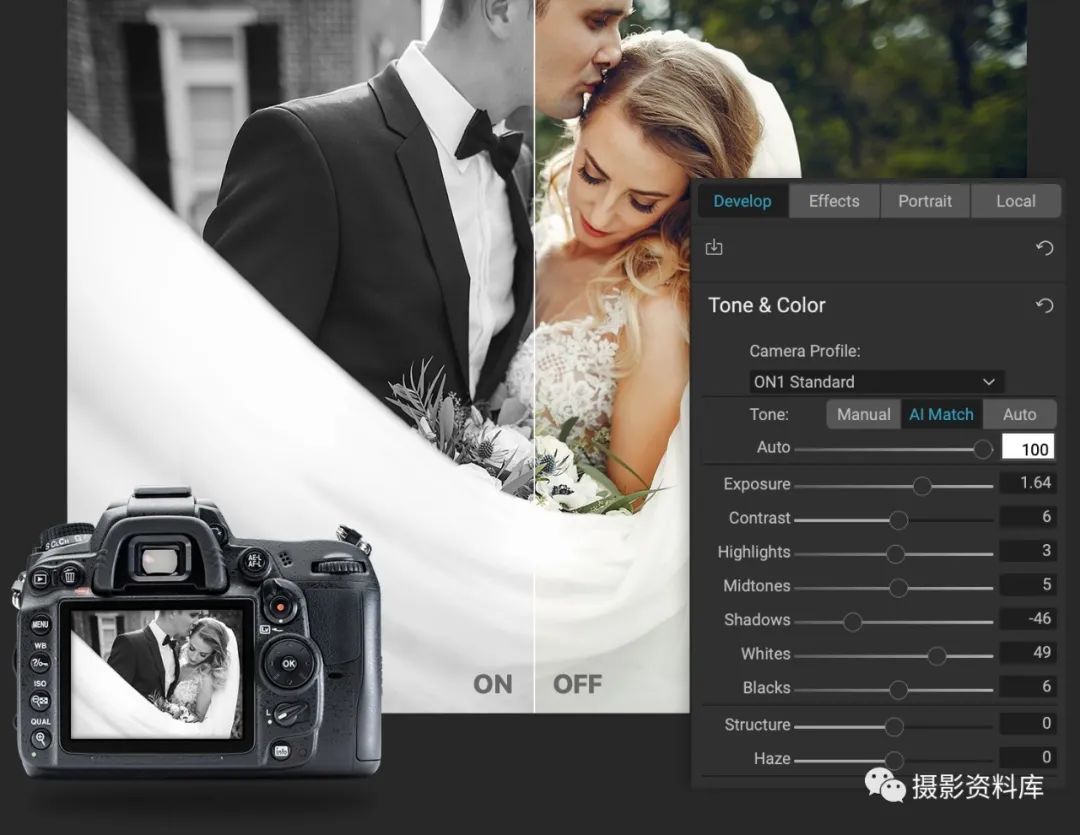
Task: Click the reset-all arrow icon beside save preset
Action: tap(1045, 248)
